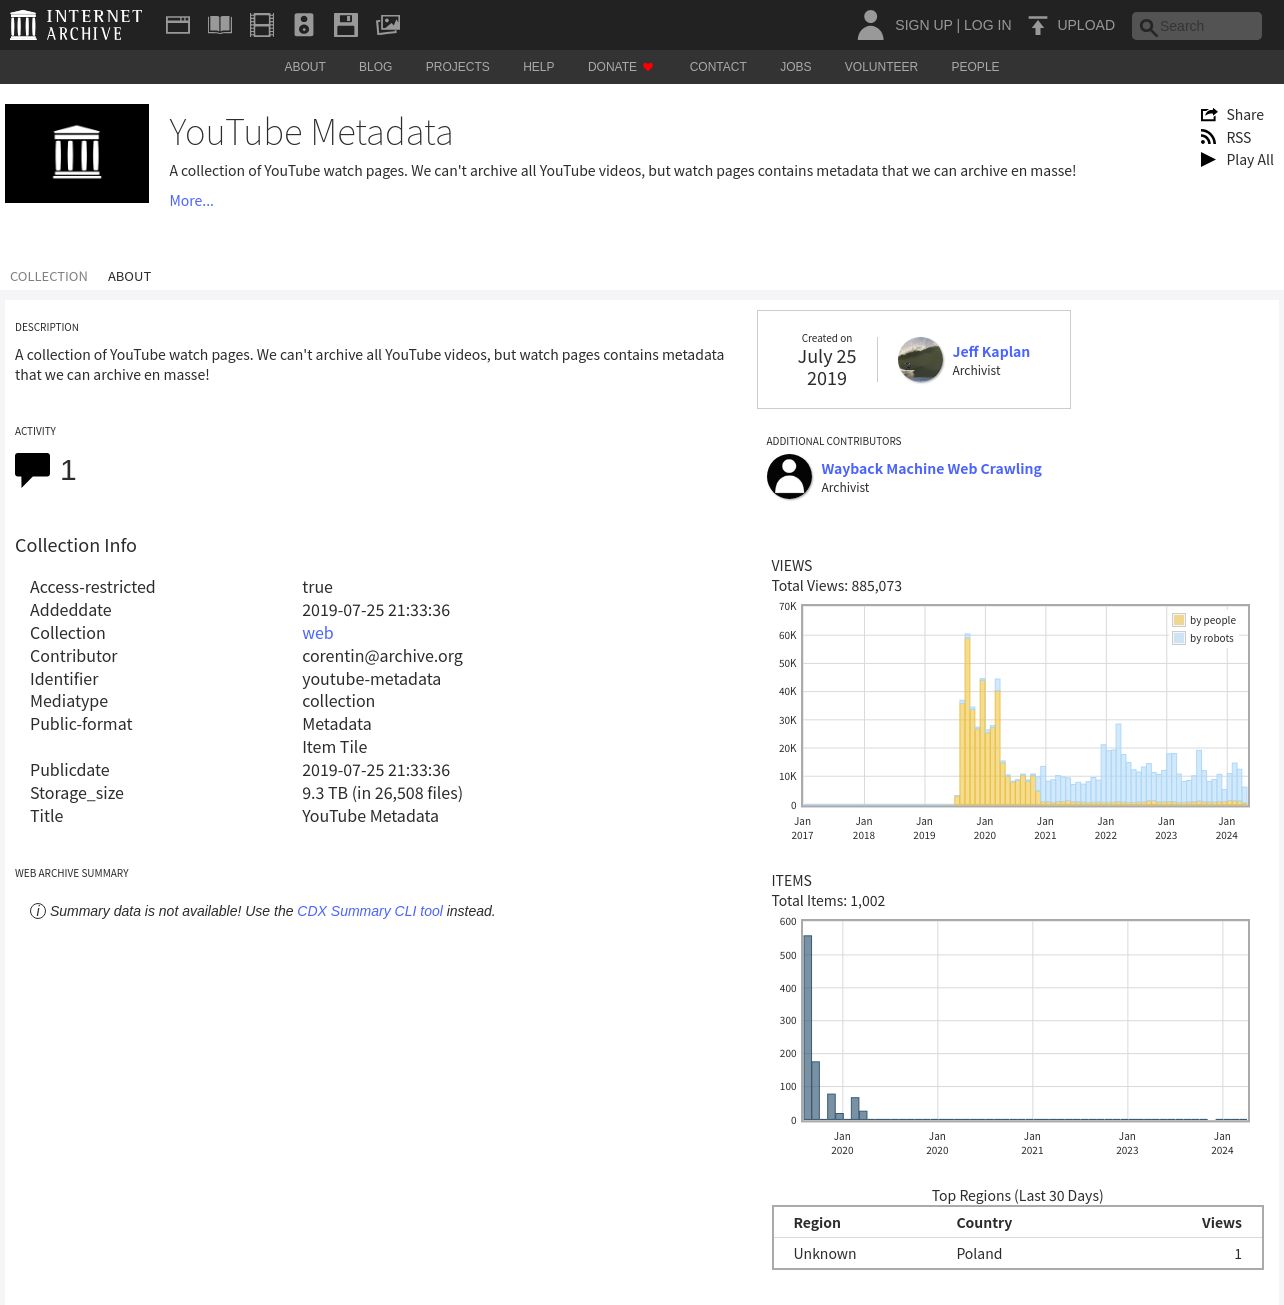Click Jeff Kaplan's profile picture
This screenshot has width=1284, height=1305.
click(920, 359)
